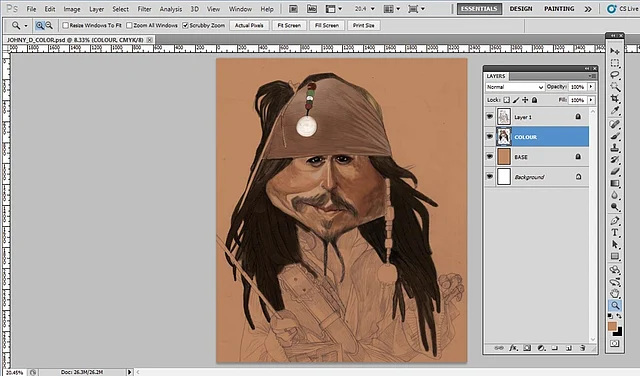Select the Crop tool
Viewport: 640px width, 376px height.
[615, 98]
